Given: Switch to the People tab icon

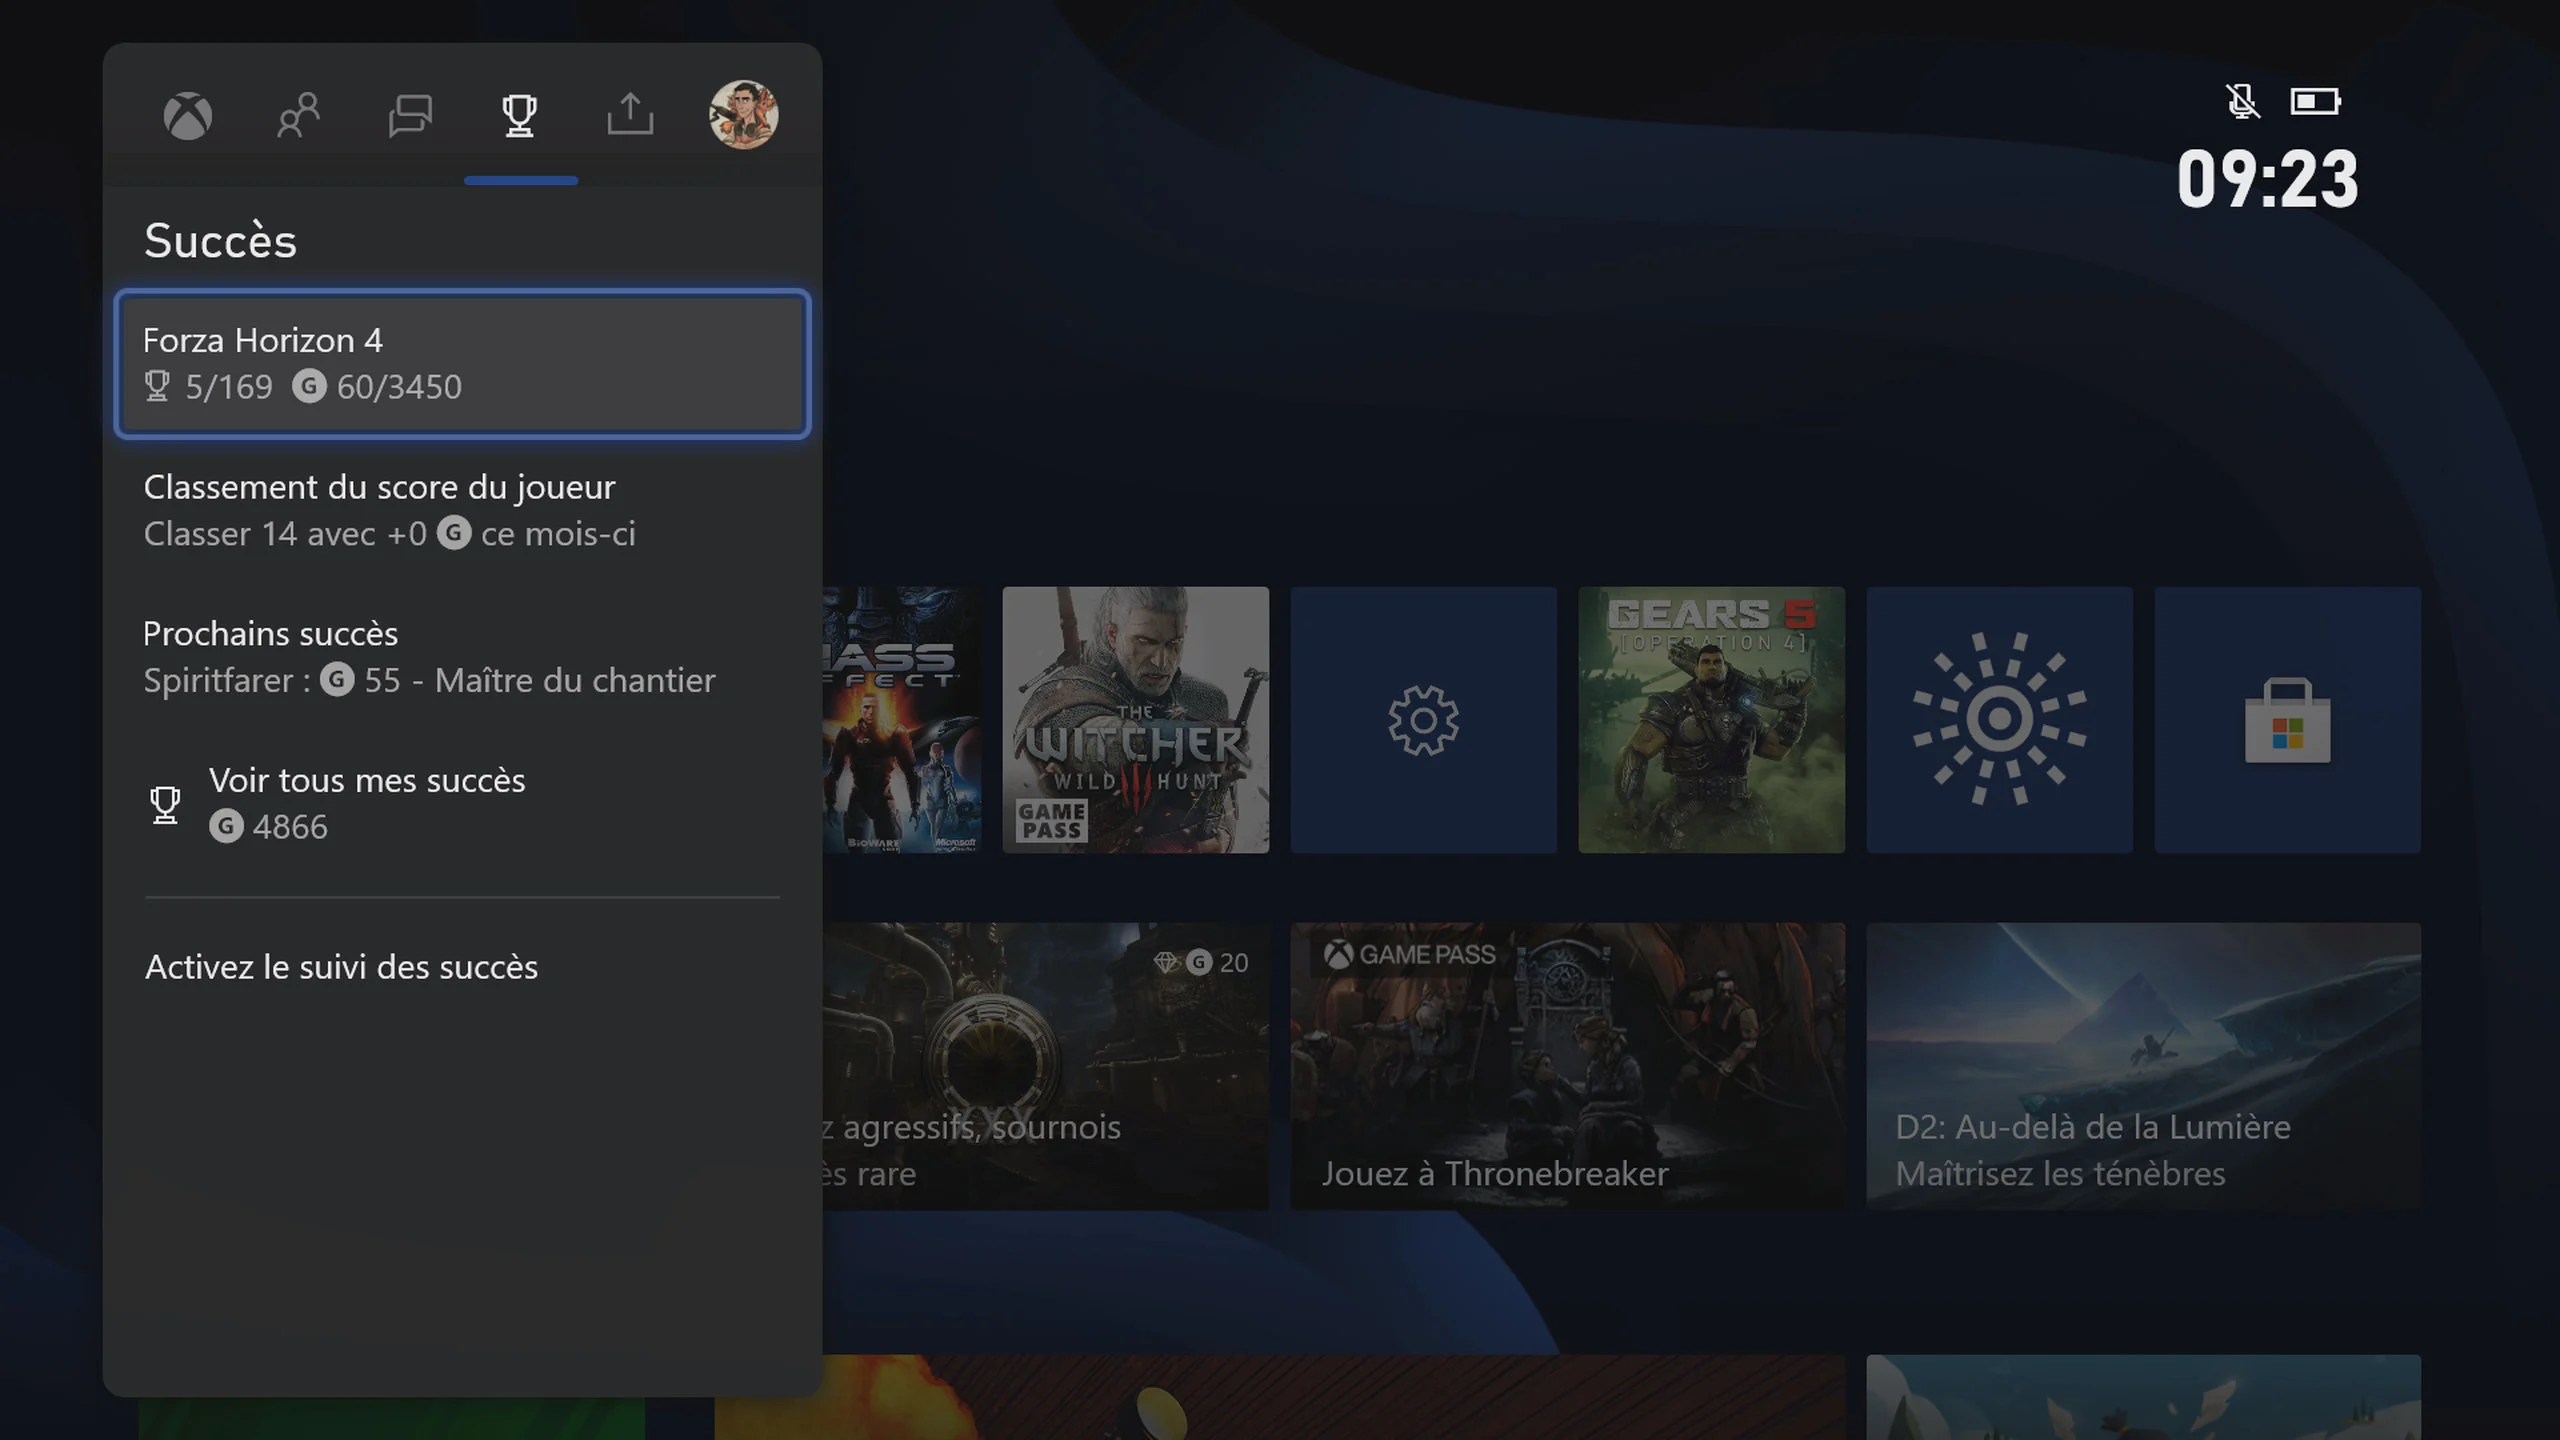Looking at the screenshot, I should coord(298,116).
